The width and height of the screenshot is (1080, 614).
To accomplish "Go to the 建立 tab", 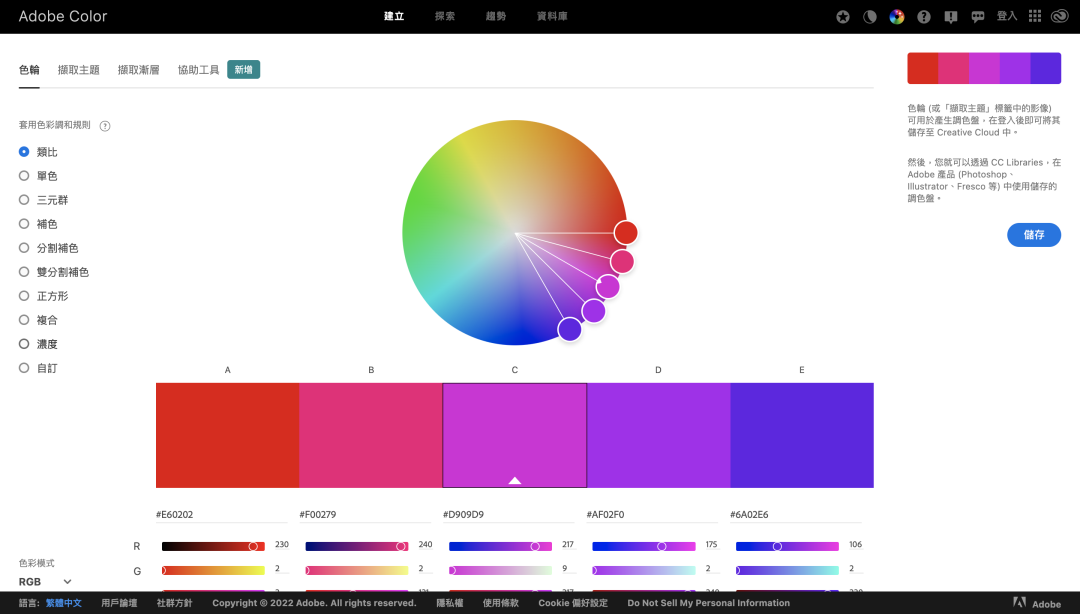I will click(x=394, y=16).
